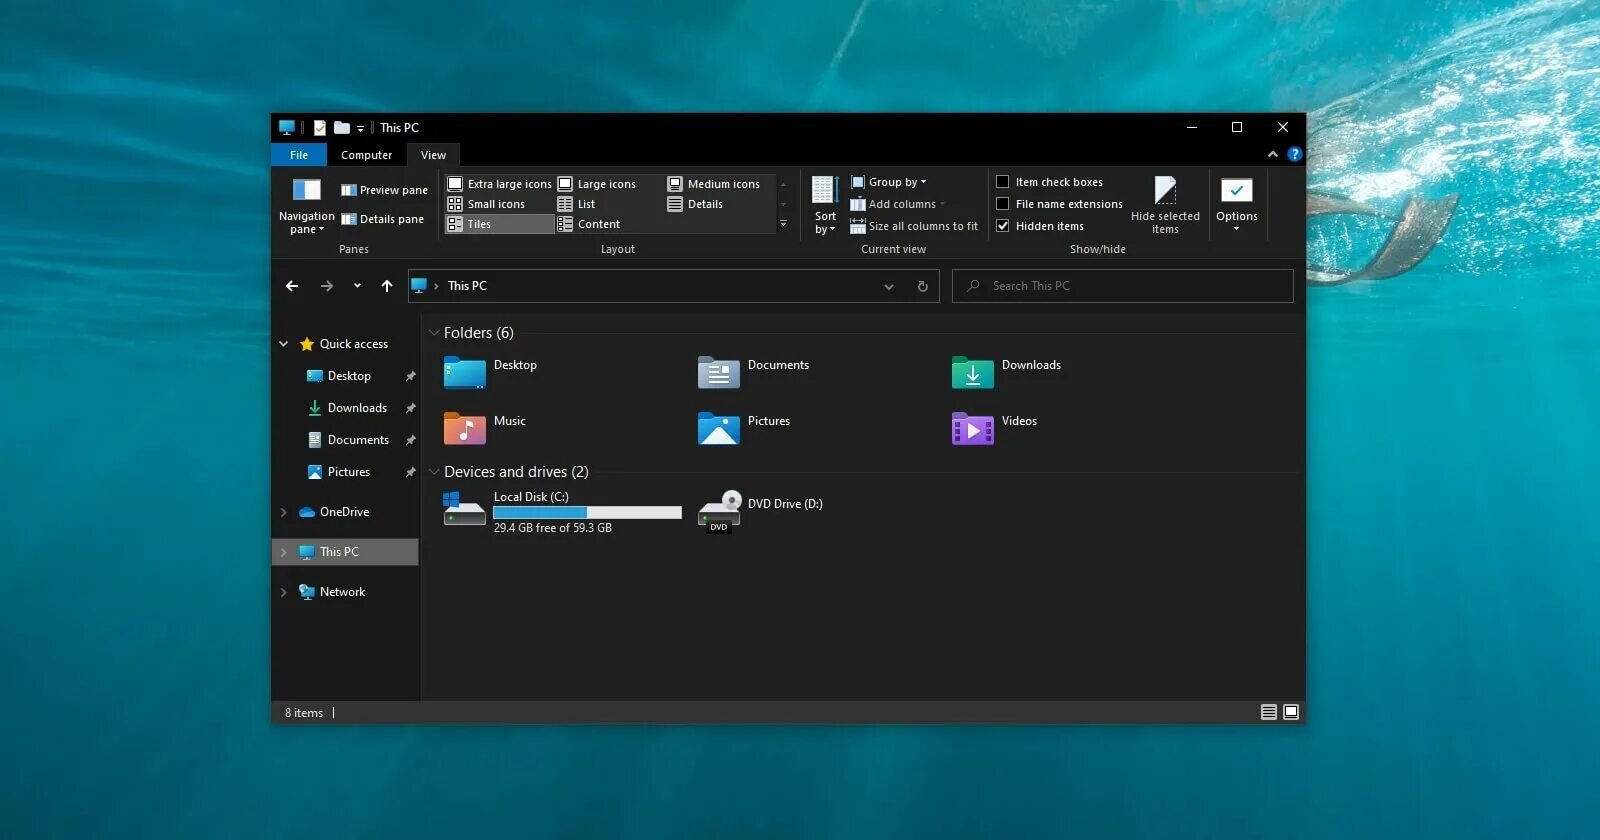This screenshot has height=840, width=1600.
Task: Select the Downloads folder tile
Action: coord(1006,372)
